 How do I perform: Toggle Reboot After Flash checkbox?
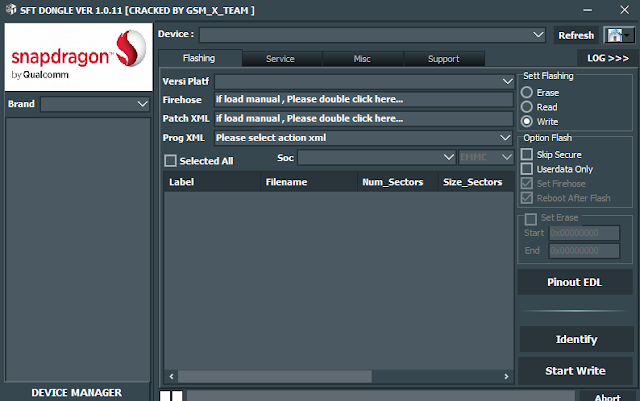click(527, 198)
